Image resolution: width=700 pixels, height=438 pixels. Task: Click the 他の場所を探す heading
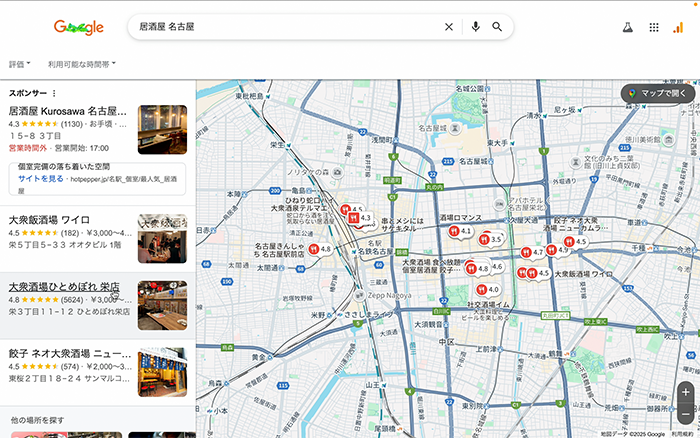pyautogui.click(x=38, y=420)
